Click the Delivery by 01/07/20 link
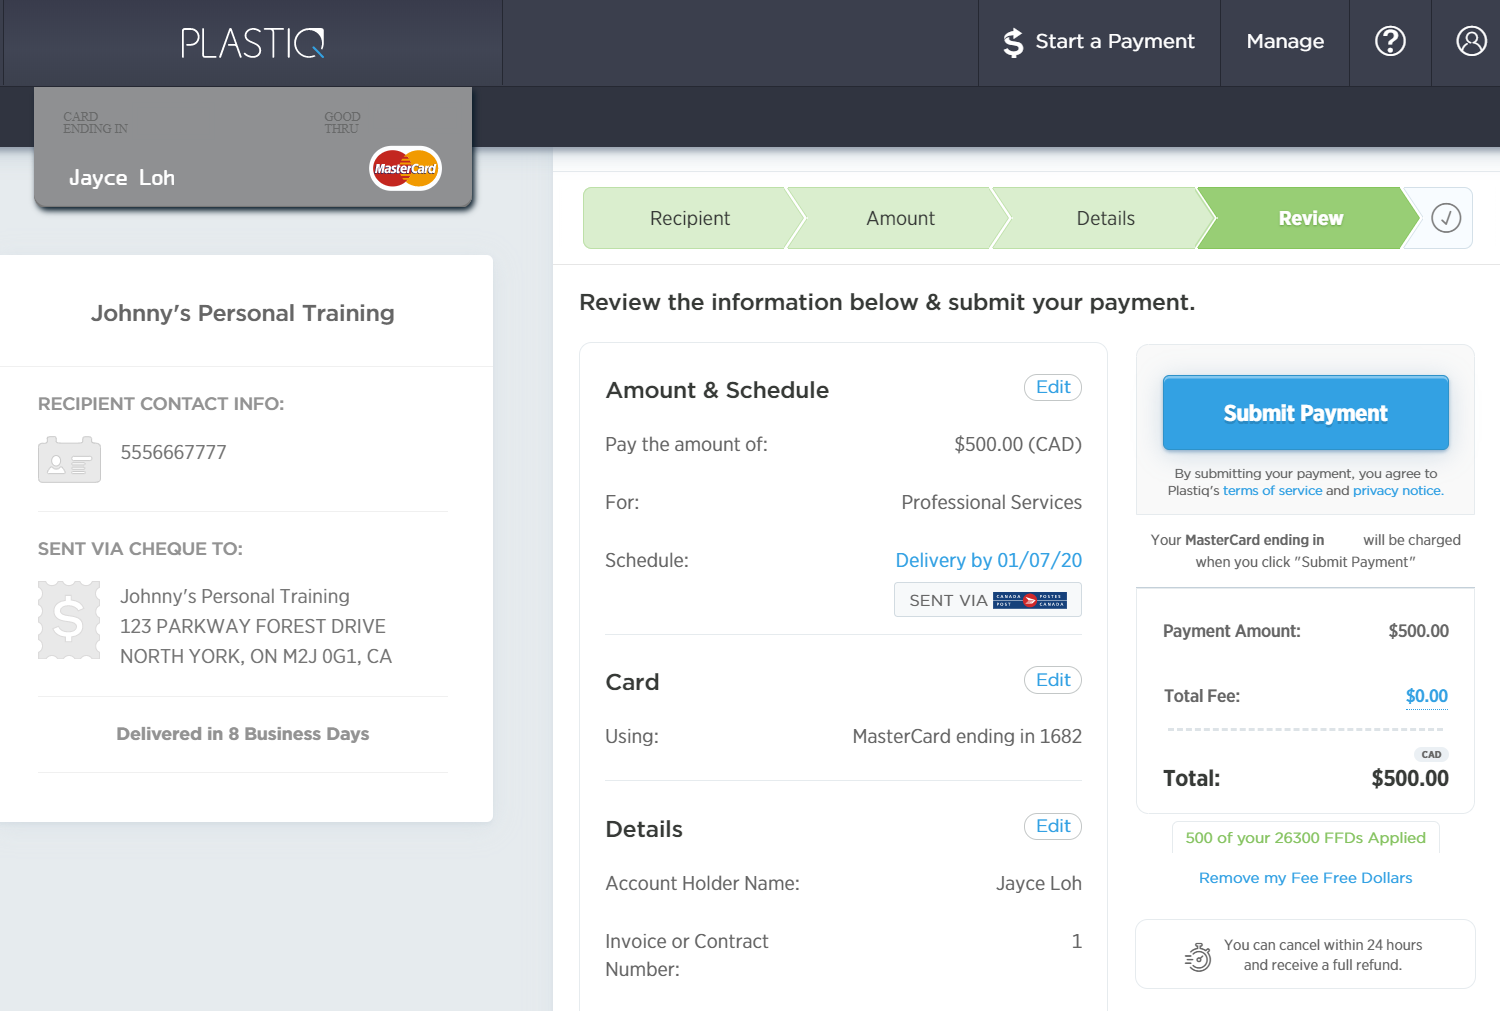 pos(988,561)
